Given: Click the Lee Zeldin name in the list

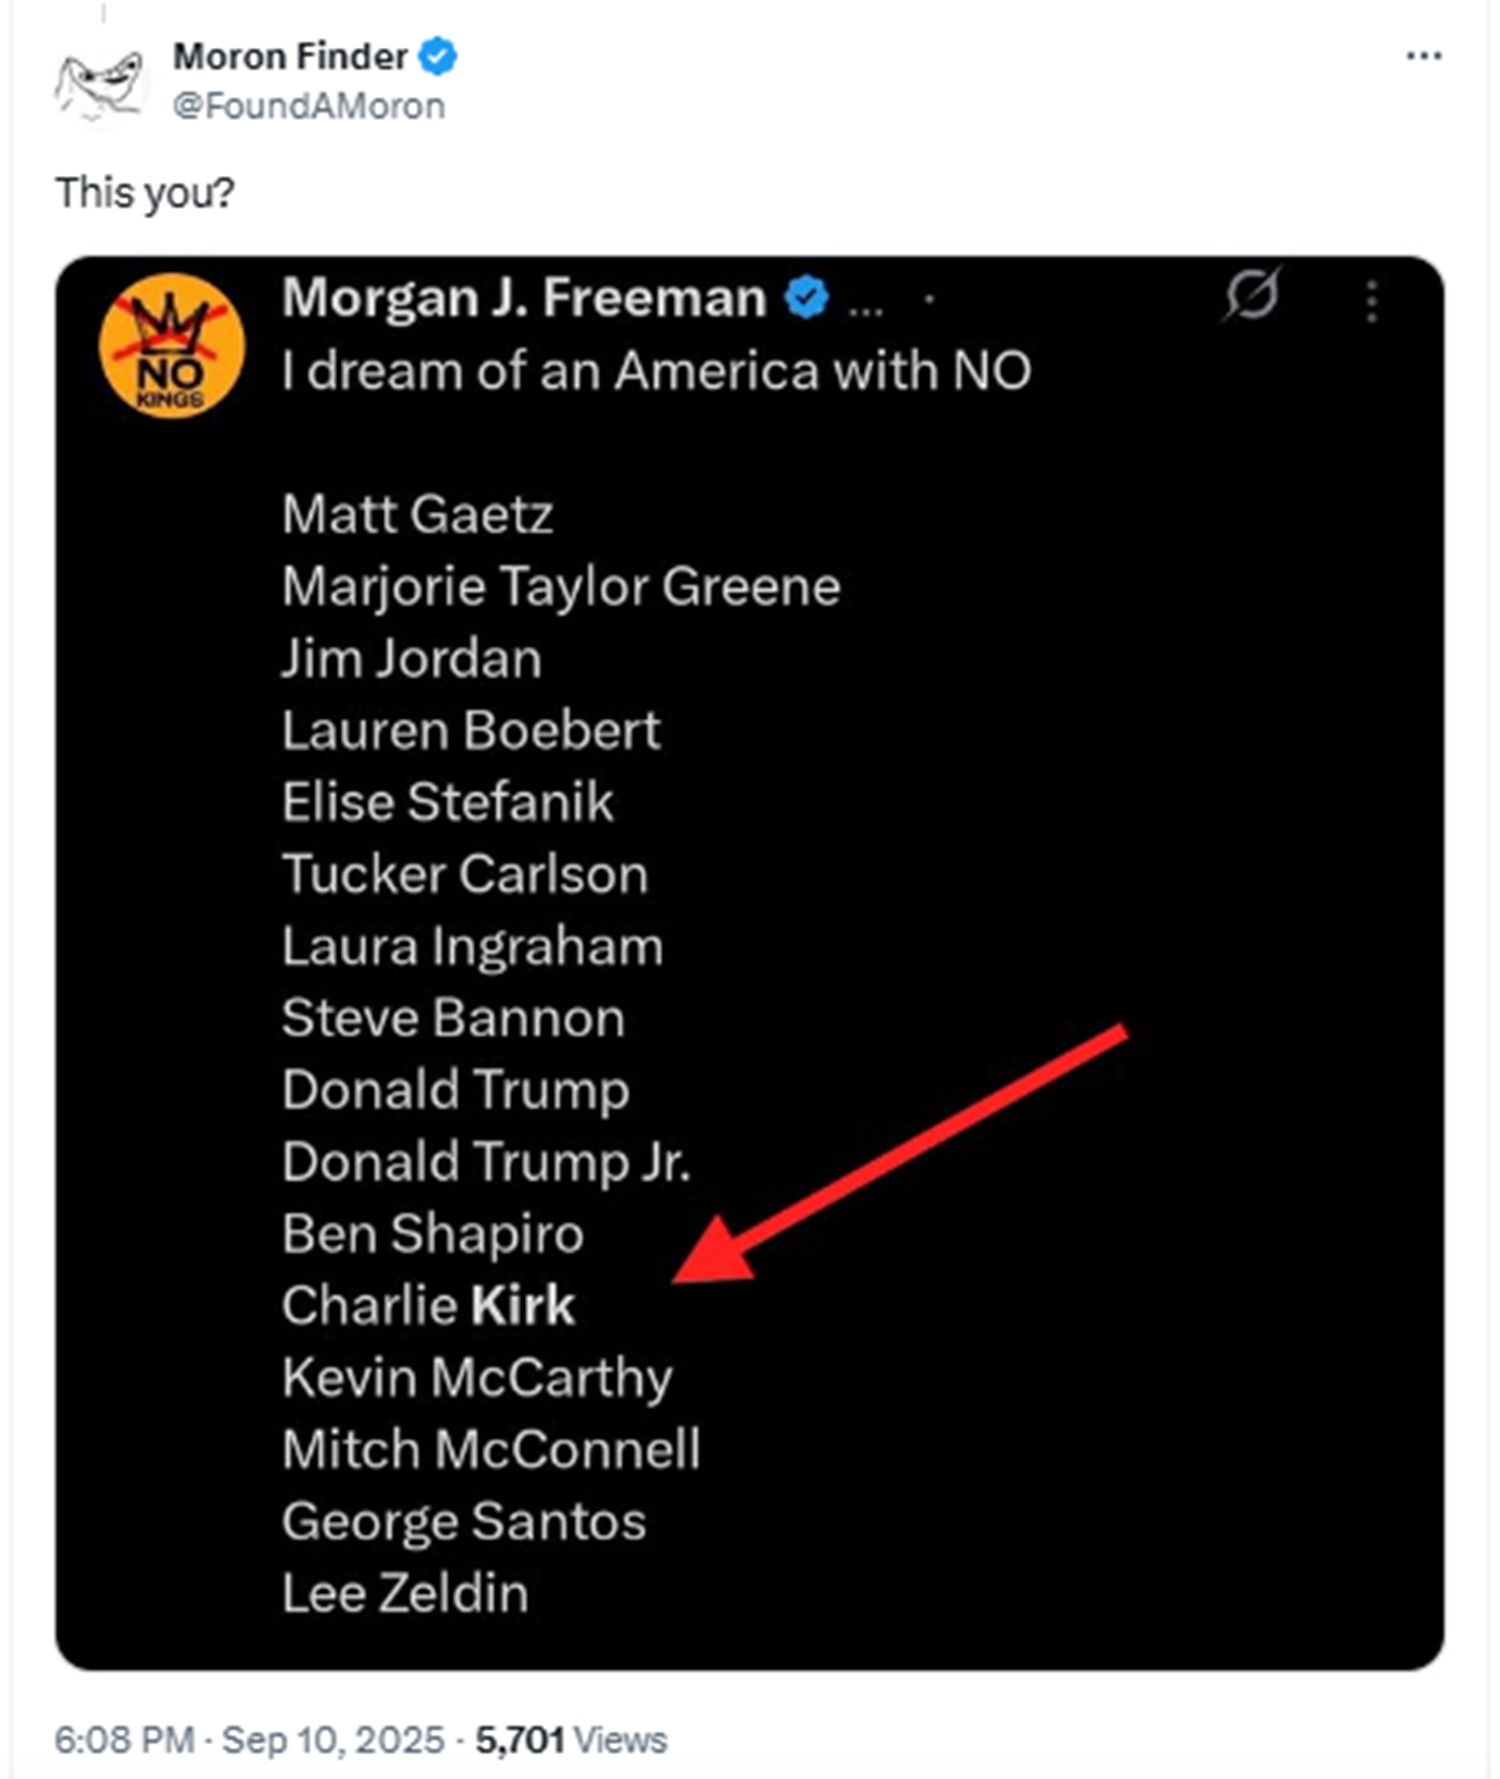Looking at the screenshot, I should point(405,1593).
